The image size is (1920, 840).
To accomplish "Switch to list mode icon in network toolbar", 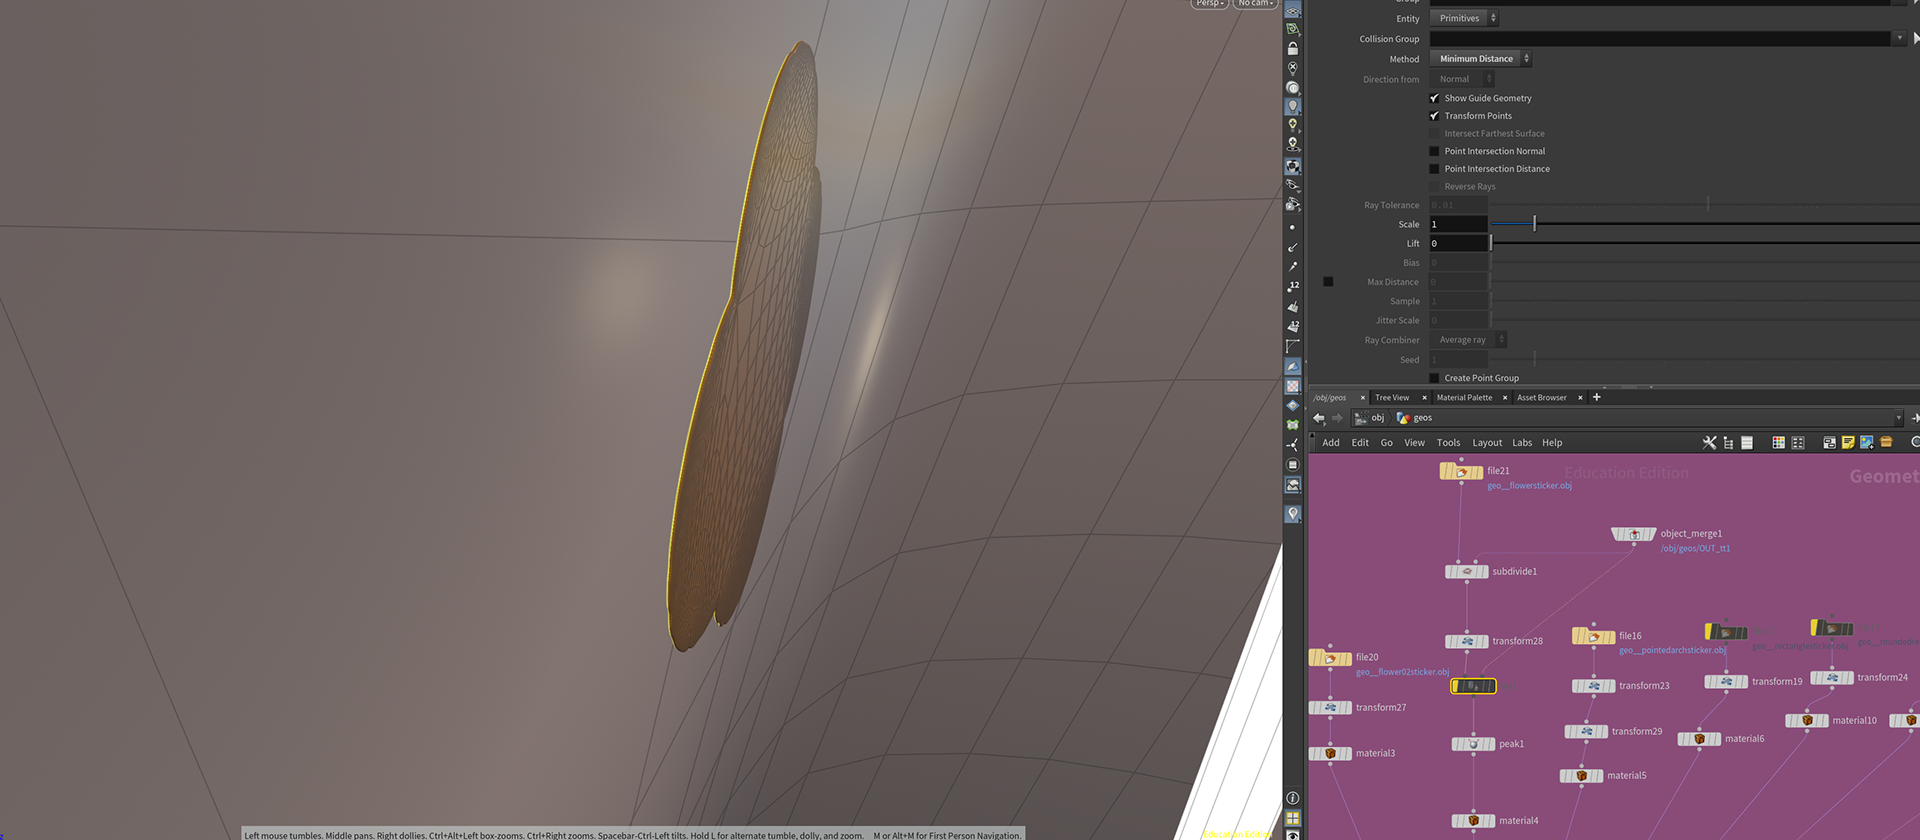I will pos(1747,443).
